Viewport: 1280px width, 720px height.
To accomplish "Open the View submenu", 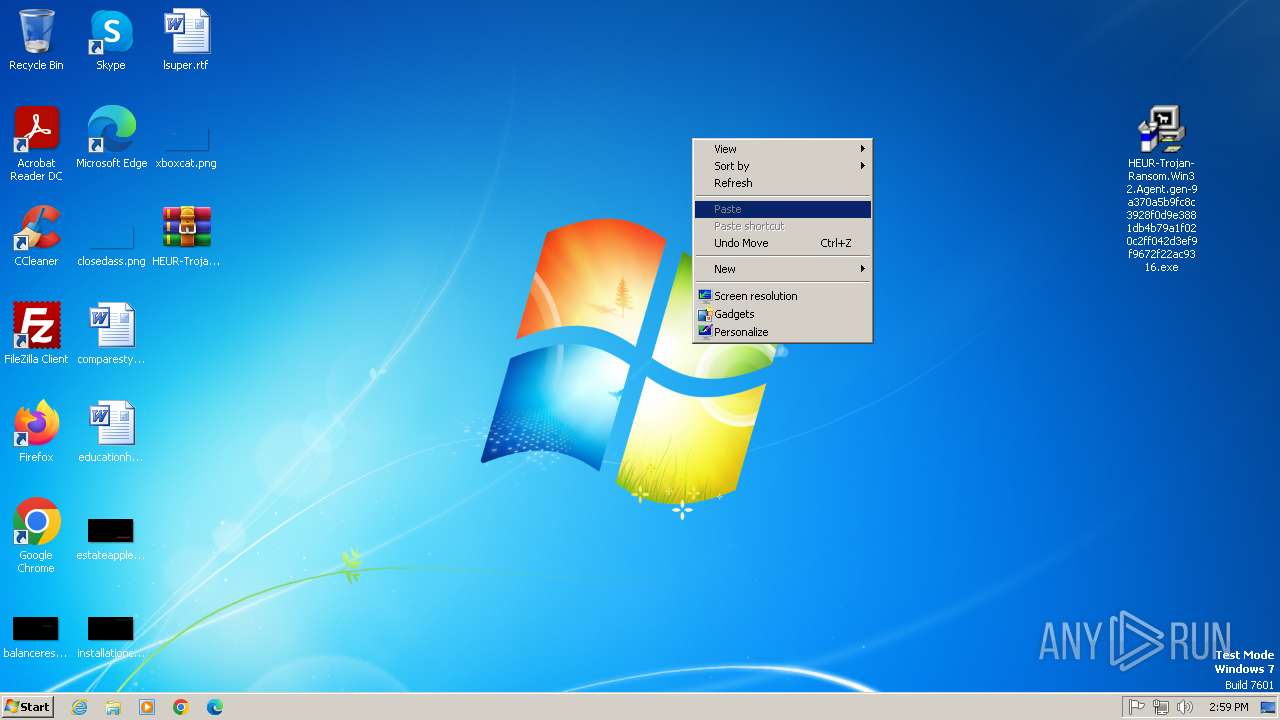I will tap(782, 149).
